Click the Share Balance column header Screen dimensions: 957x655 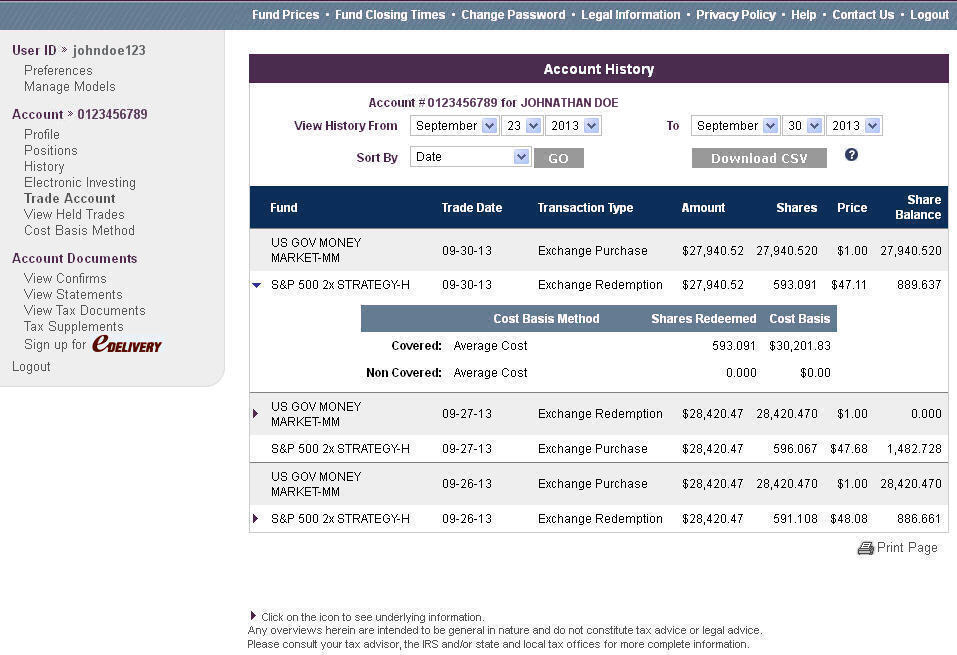[x=918, y=207]
